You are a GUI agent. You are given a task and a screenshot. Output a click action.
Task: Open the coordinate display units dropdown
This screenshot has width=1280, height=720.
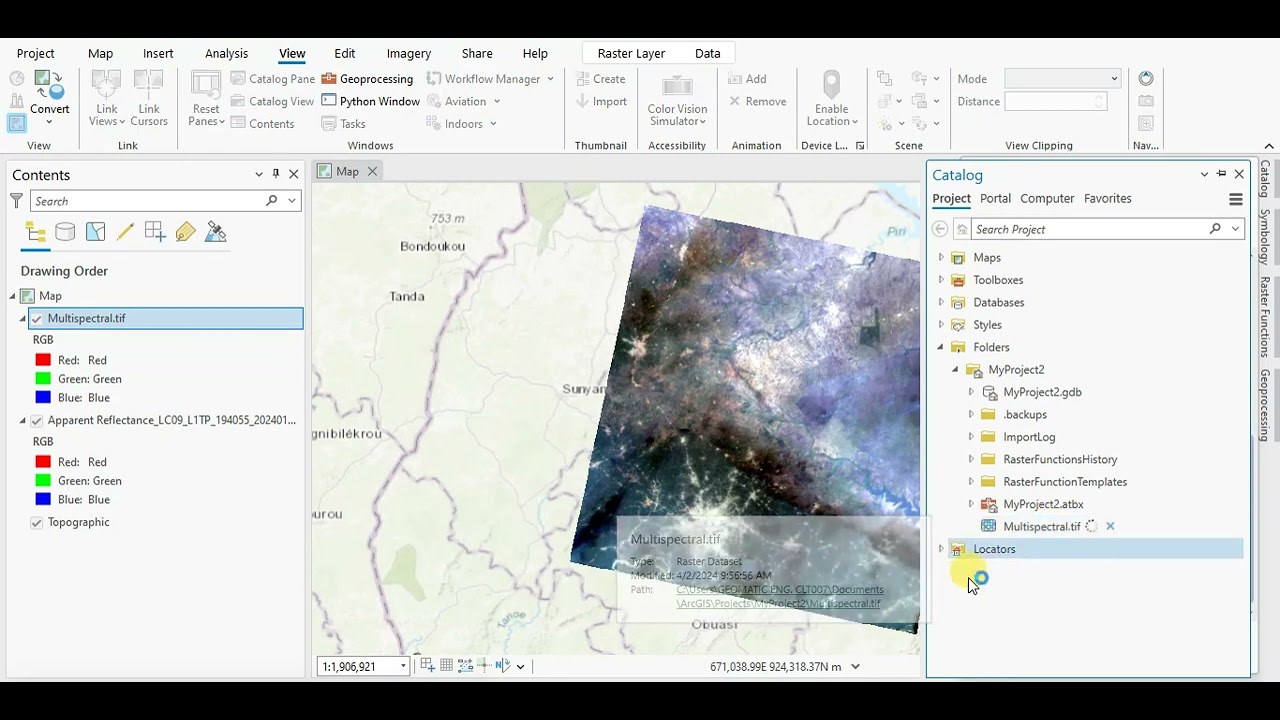click(x=854, y=667)
